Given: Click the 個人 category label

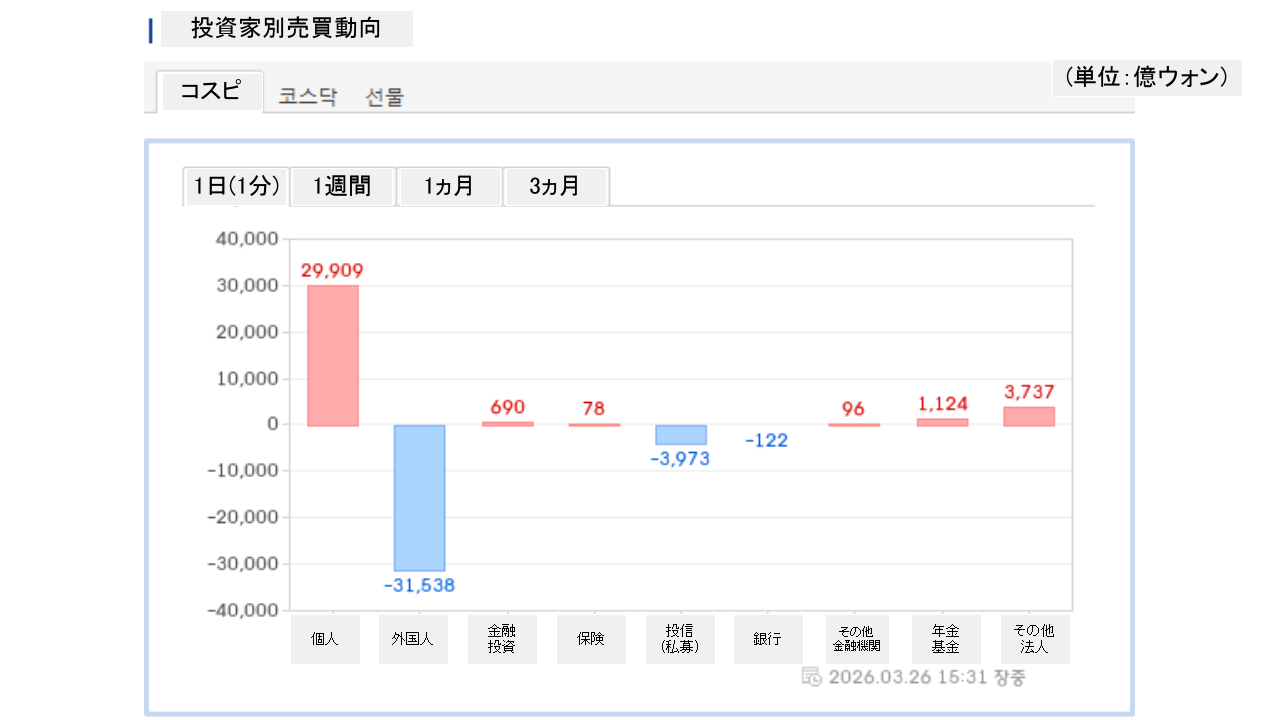Looking at the screenshot, I should click(325, 639).
